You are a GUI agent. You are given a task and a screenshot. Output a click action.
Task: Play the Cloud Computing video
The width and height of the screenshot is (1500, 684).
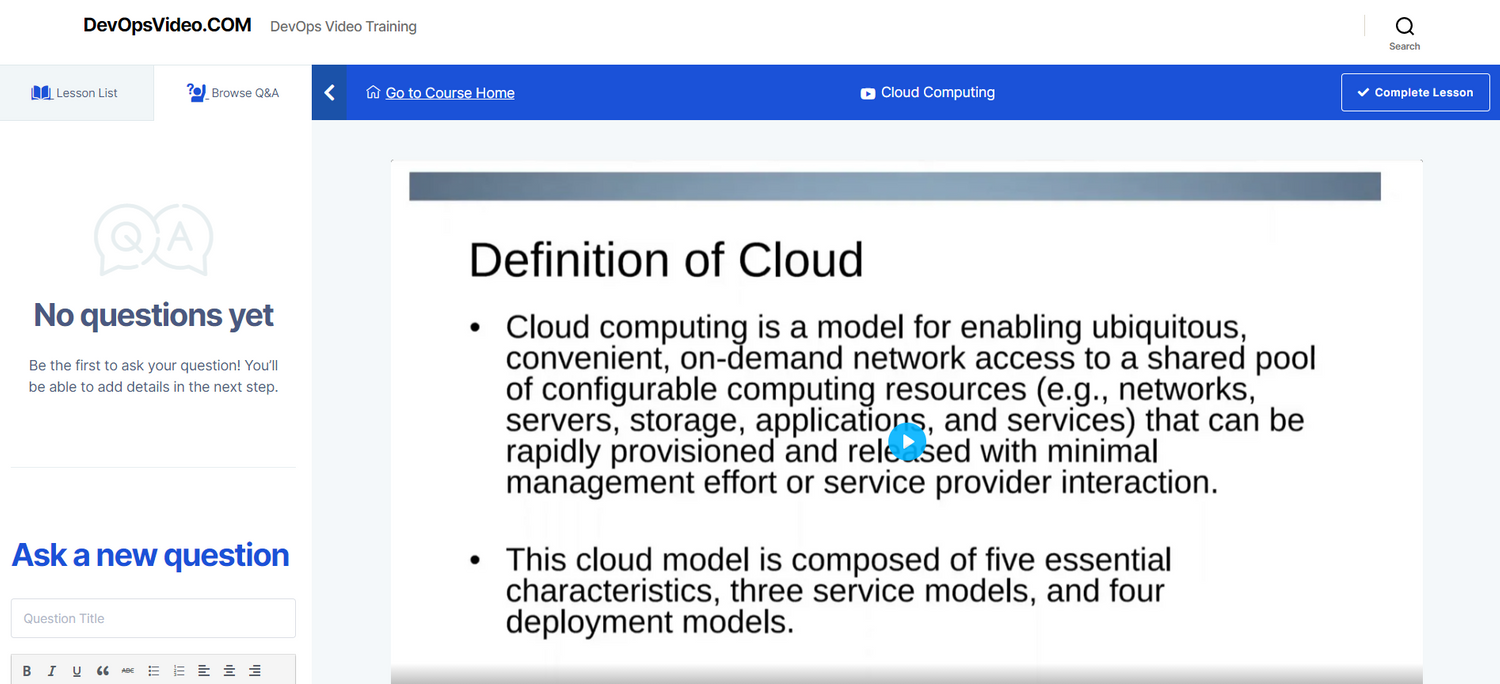(x=907, y=441)
